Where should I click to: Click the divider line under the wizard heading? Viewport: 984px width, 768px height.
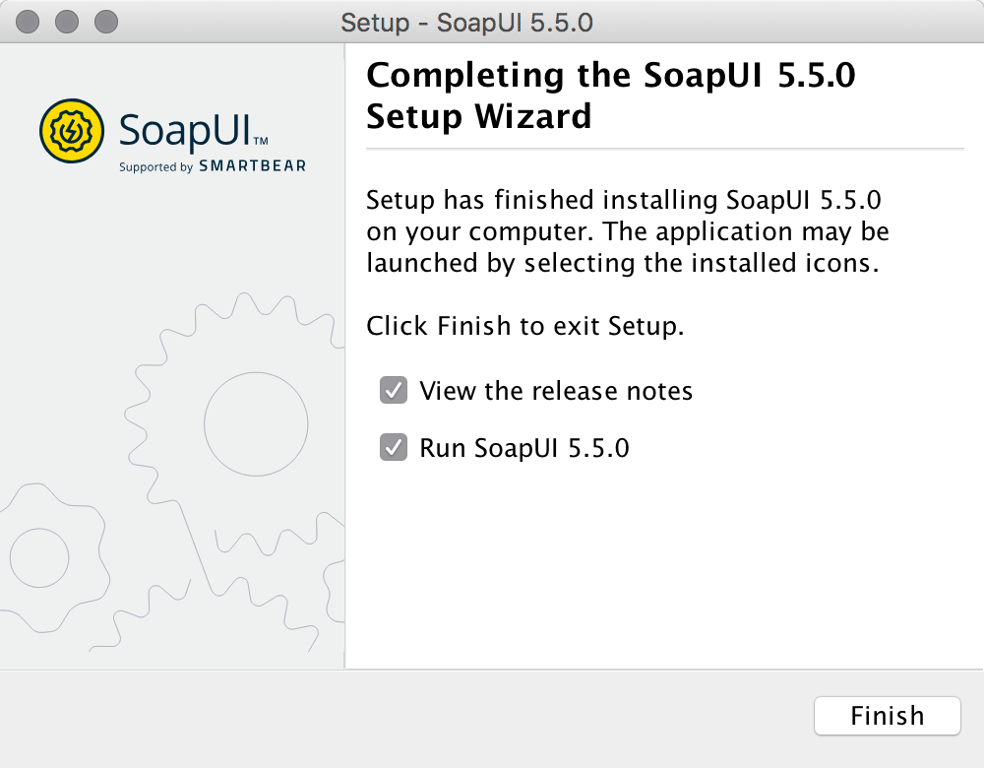[x=664, y=148]
